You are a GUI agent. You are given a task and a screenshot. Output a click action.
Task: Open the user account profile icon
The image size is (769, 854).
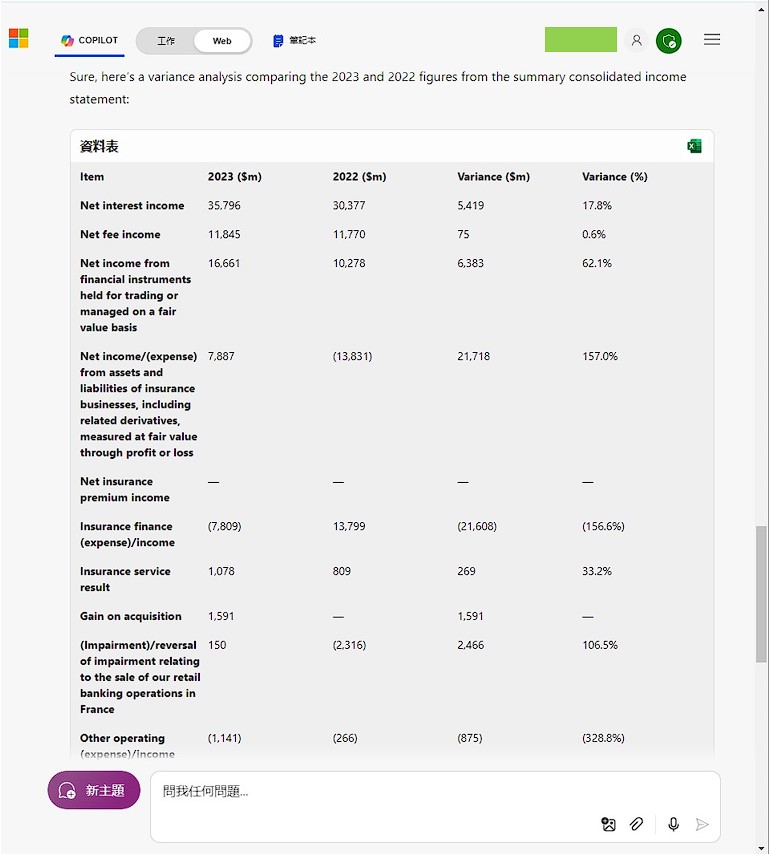636,41
